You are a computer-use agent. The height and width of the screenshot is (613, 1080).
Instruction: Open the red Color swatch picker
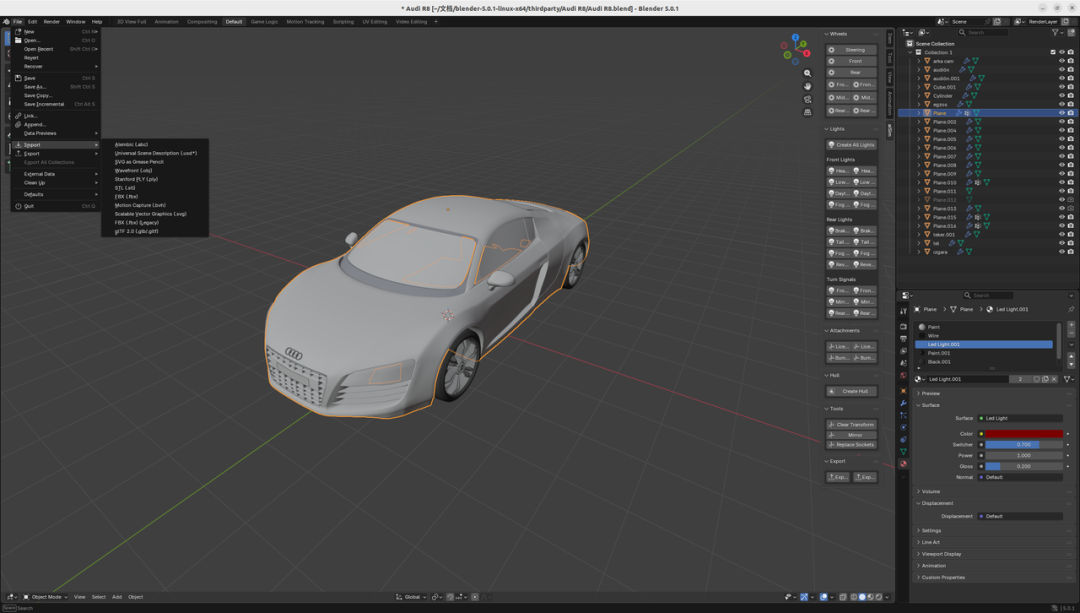pos(1024,434)
